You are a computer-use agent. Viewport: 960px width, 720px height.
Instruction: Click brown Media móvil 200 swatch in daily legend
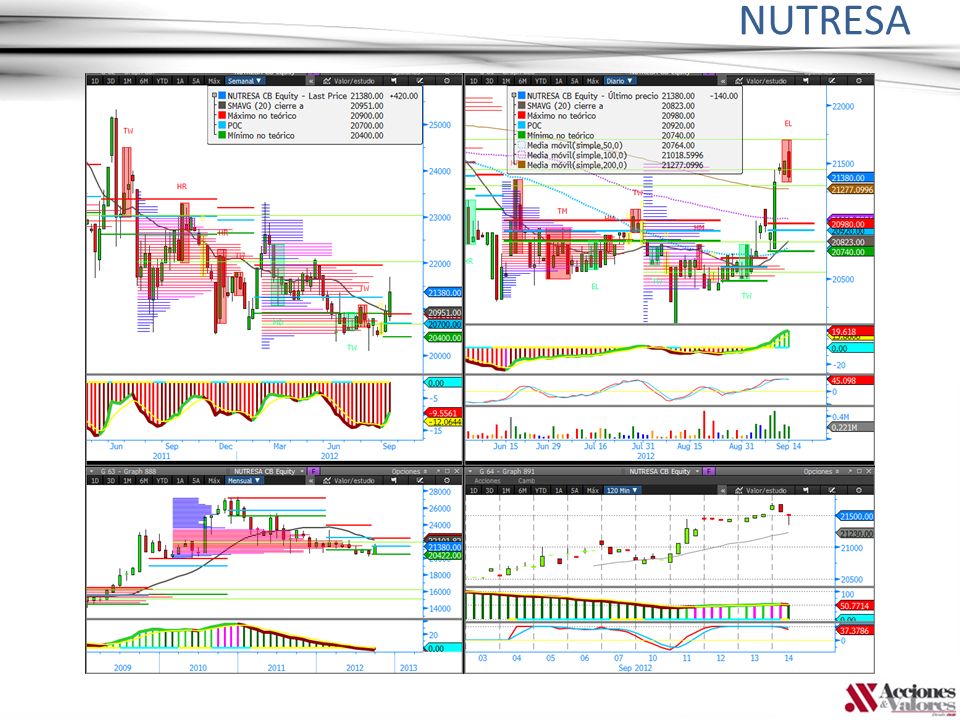[522, 165]
